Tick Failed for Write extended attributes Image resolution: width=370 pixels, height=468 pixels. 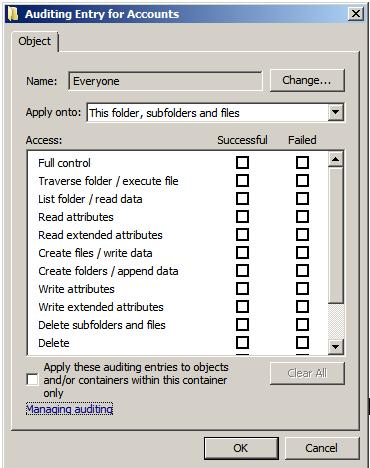point(302,307)
